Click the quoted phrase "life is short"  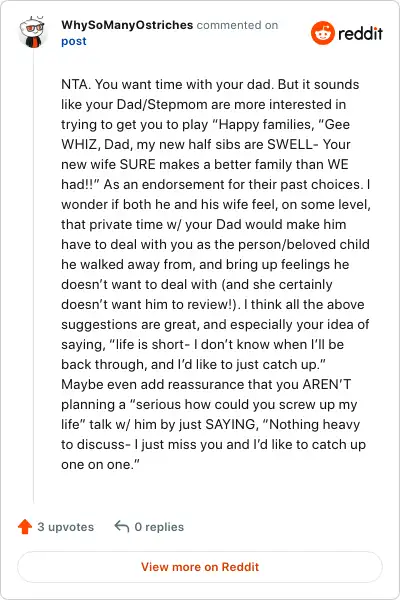[150, 344]
